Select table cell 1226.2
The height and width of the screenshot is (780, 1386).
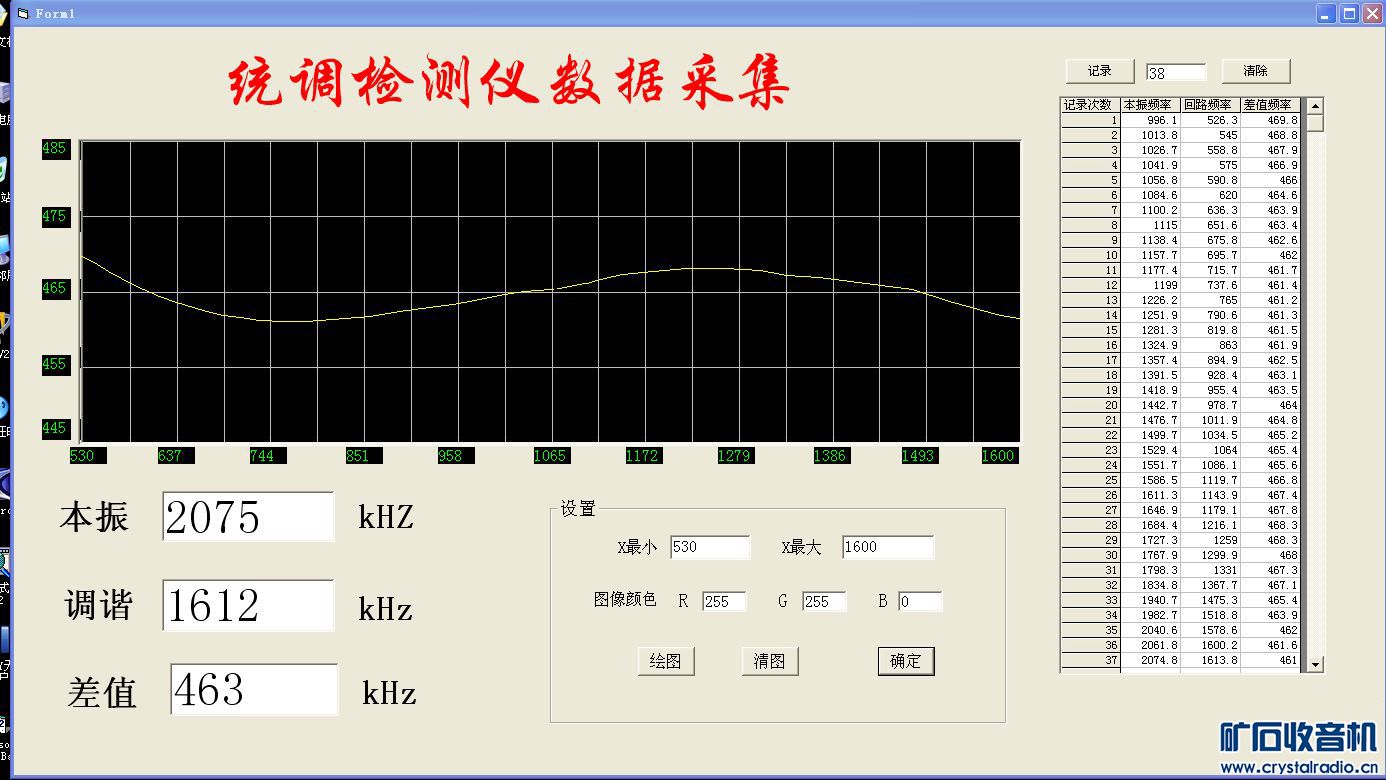(x=1150, y=300)
